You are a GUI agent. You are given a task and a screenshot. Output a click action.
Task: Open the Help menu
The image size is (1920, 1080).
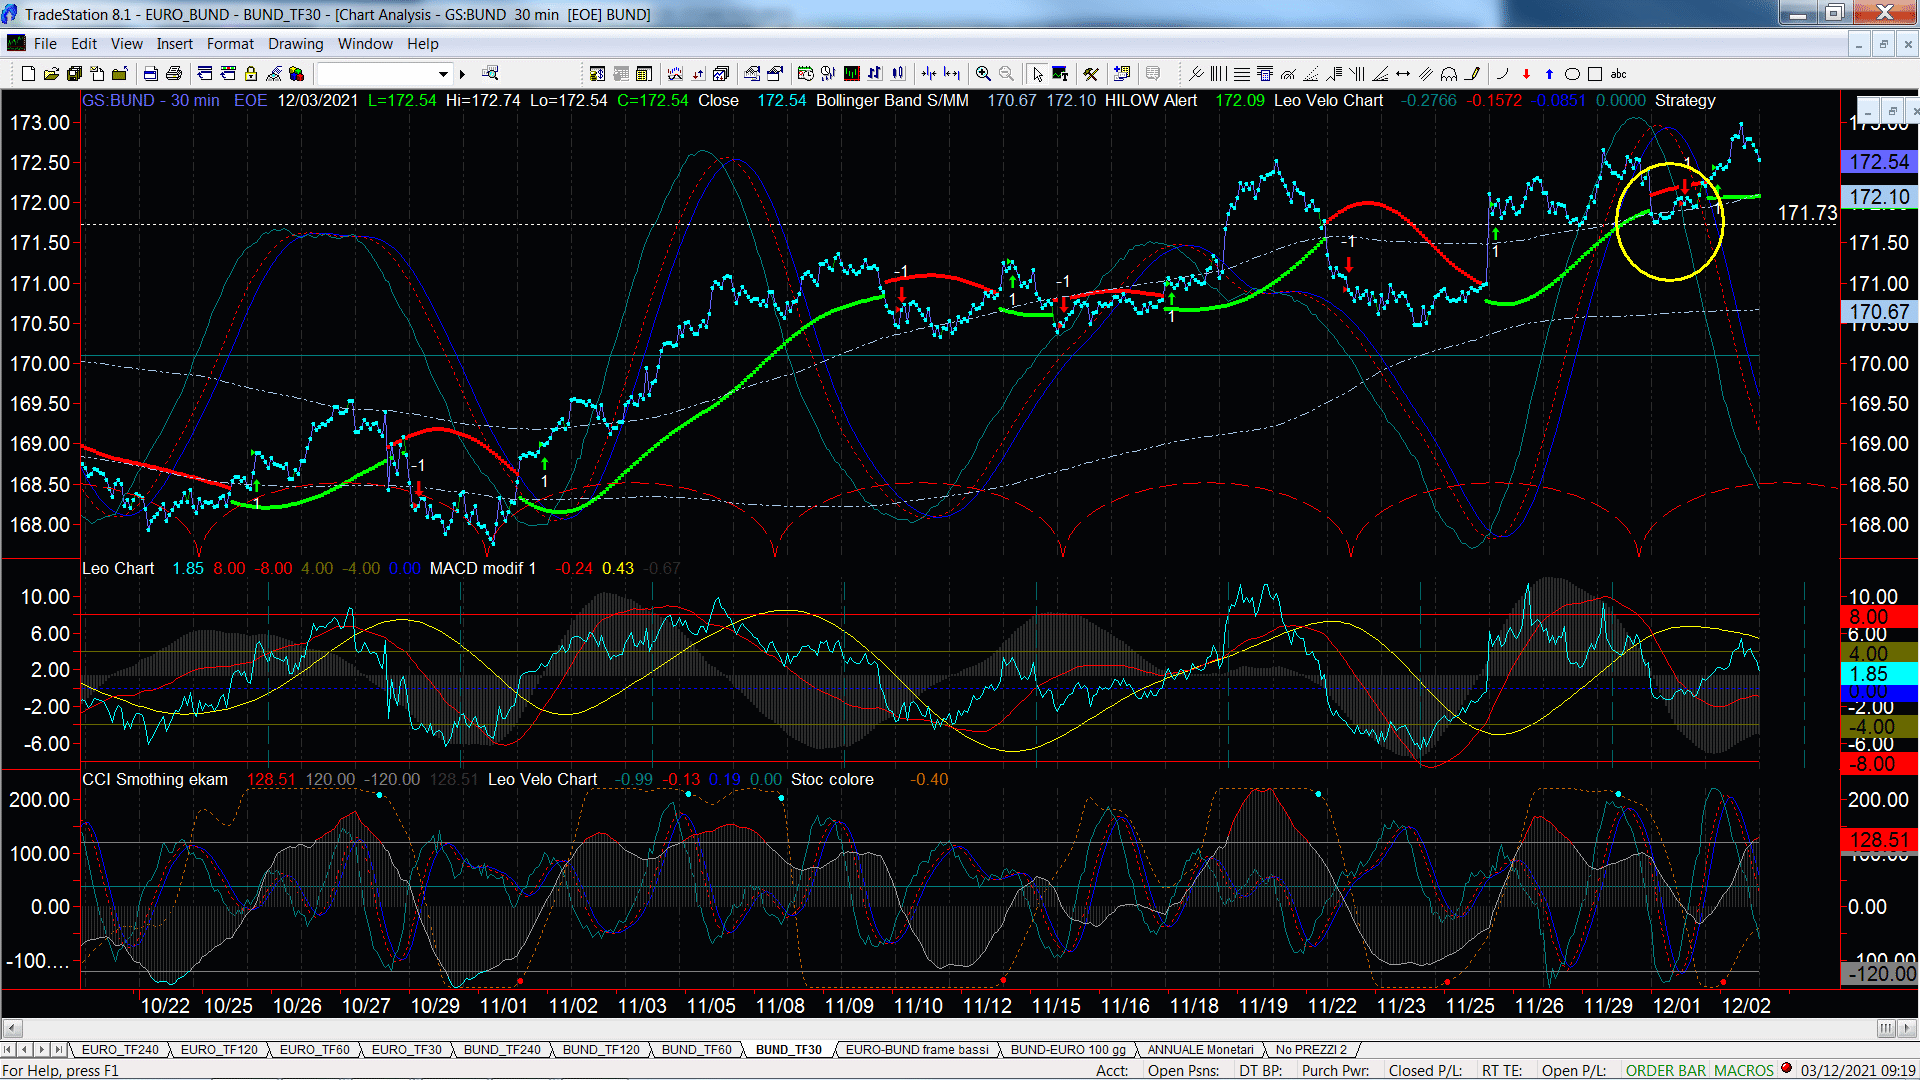coord(423,44)
